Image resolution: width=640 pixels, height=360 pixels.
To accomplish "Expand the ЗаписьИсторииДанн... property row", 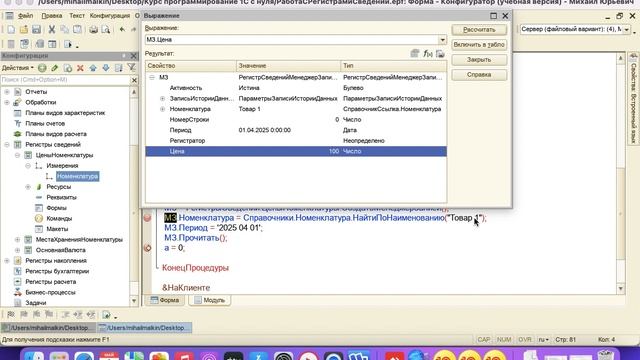I will [x=162, y=98].
